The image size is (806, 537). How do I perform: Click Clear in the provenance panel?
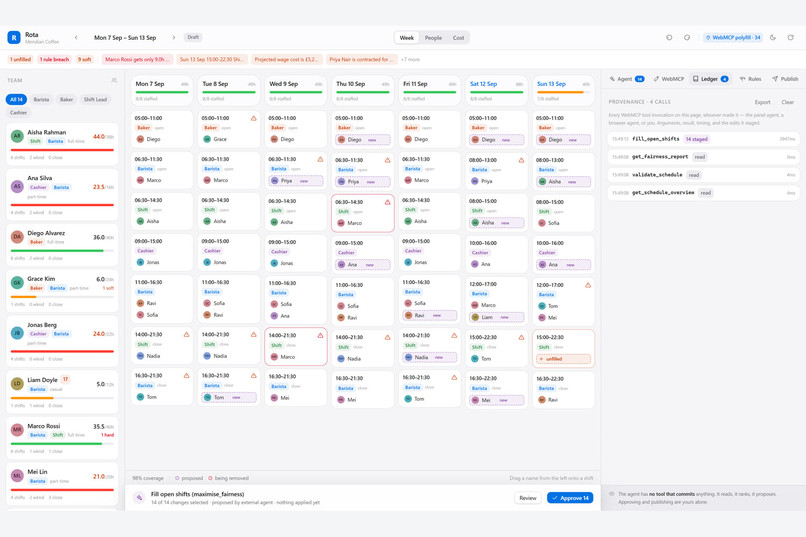(x=787, y=102)
